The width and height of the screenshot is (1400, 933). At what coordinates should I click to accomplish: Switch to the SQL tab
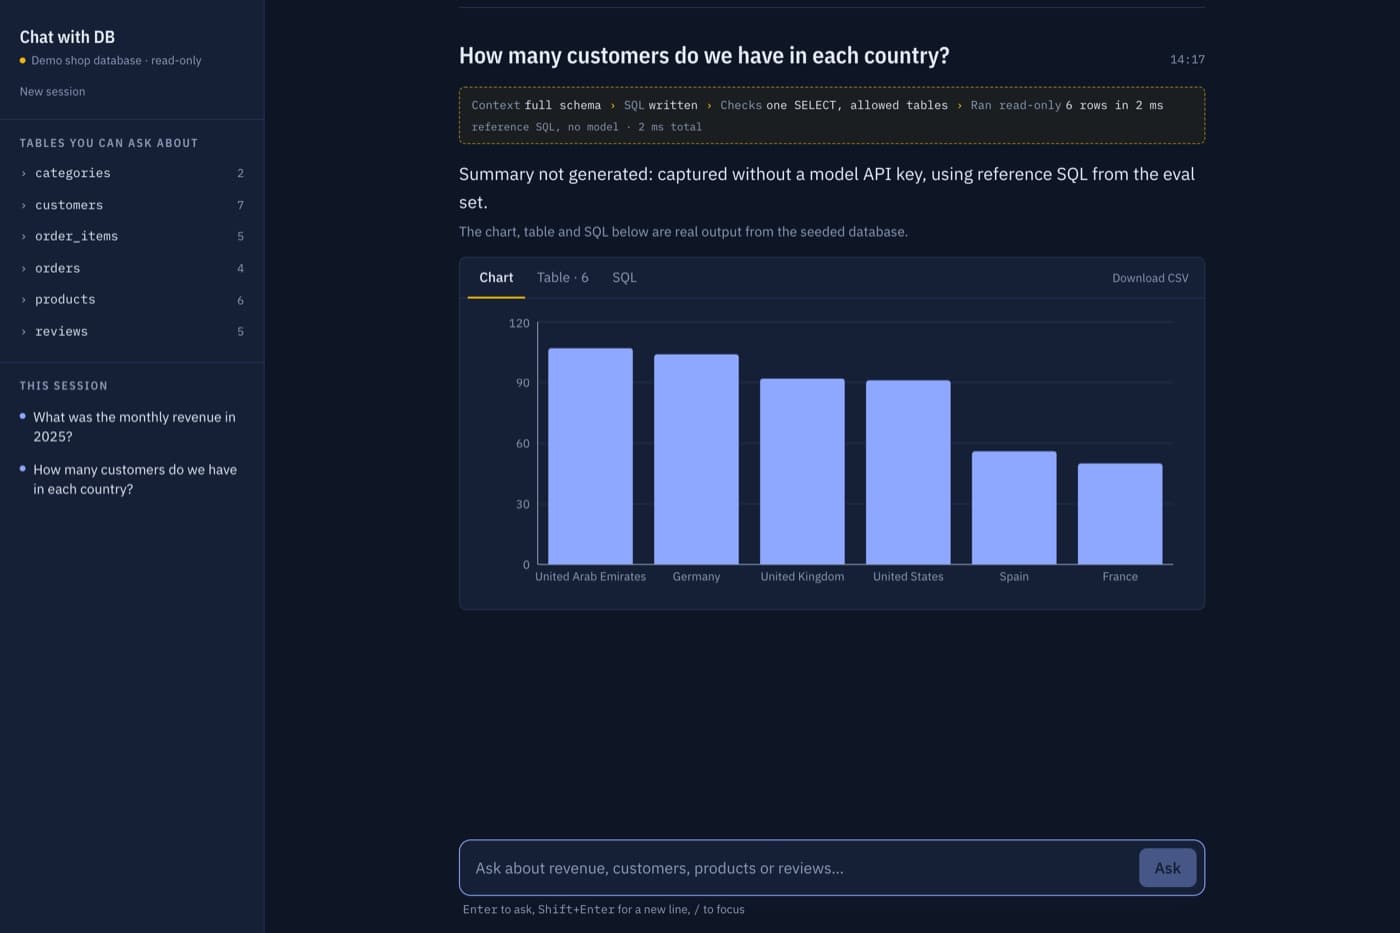coord(624,278)
